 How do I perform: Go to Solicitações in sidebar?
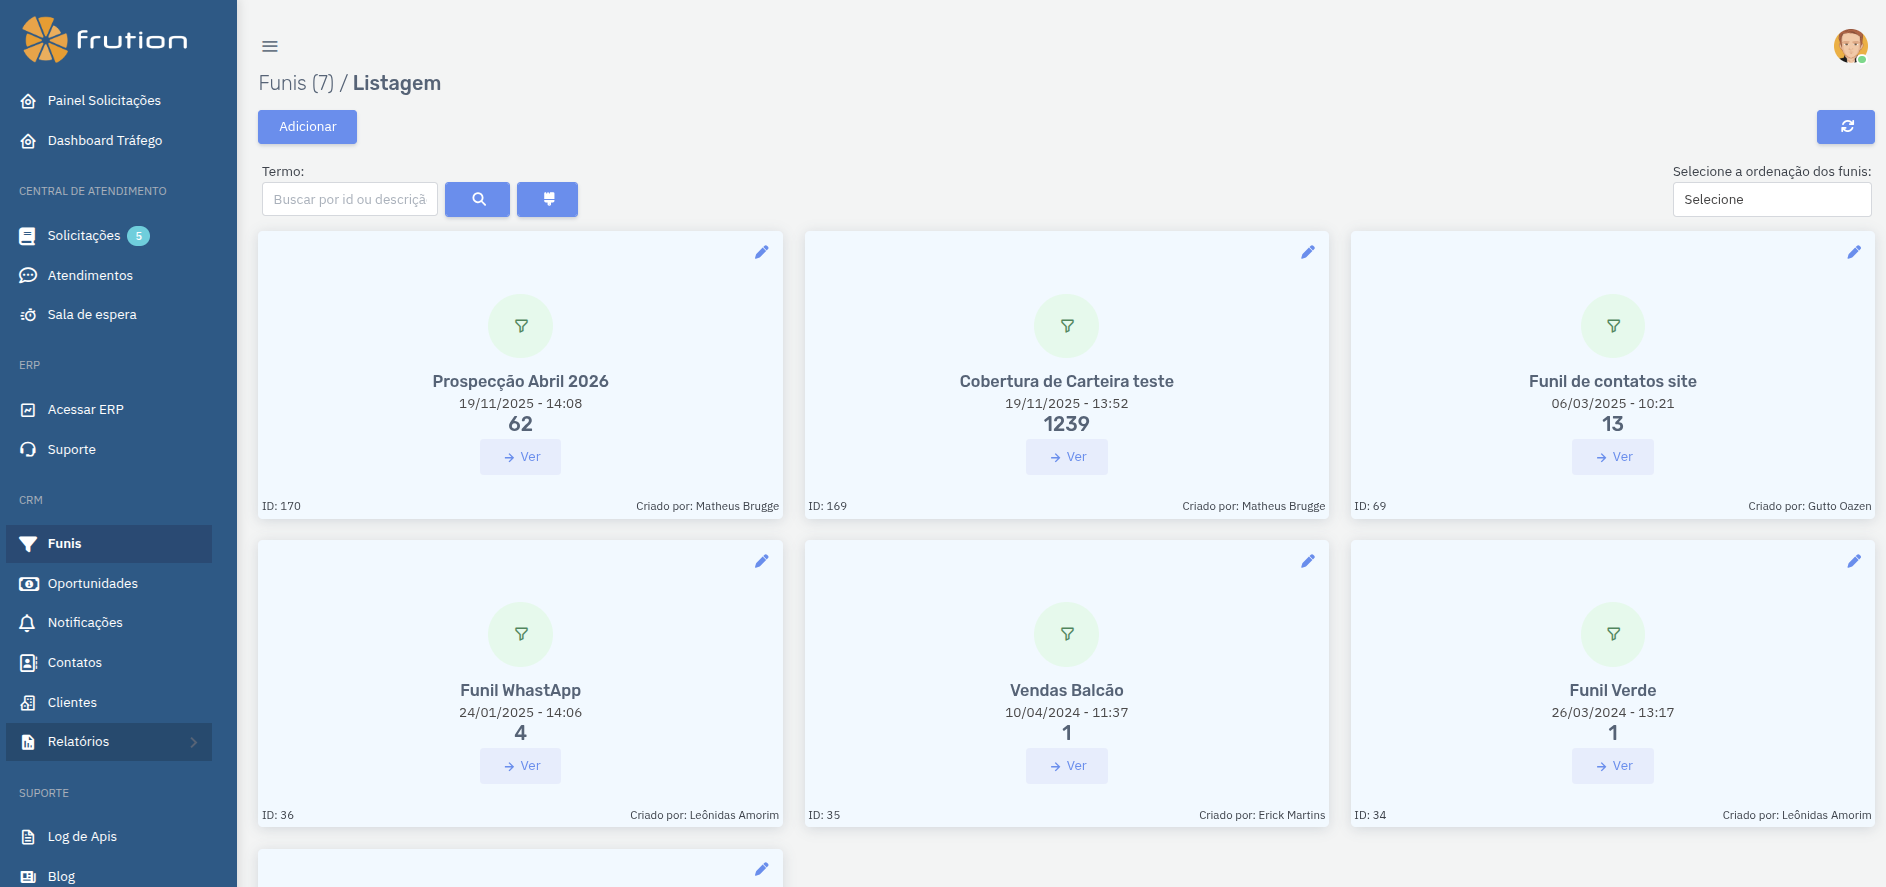click(x=108, y=236)
